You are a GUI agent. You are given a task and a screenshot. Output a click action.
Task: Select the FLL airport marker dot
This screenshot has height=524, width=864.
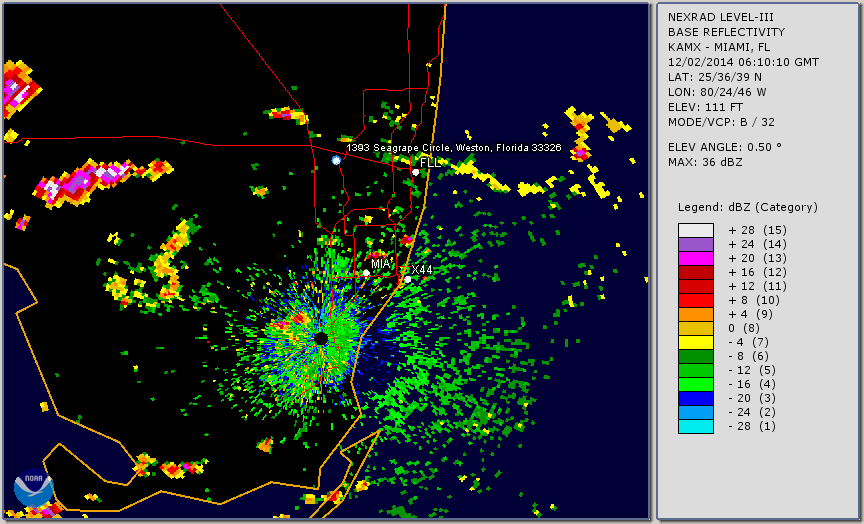click(415, 172)
